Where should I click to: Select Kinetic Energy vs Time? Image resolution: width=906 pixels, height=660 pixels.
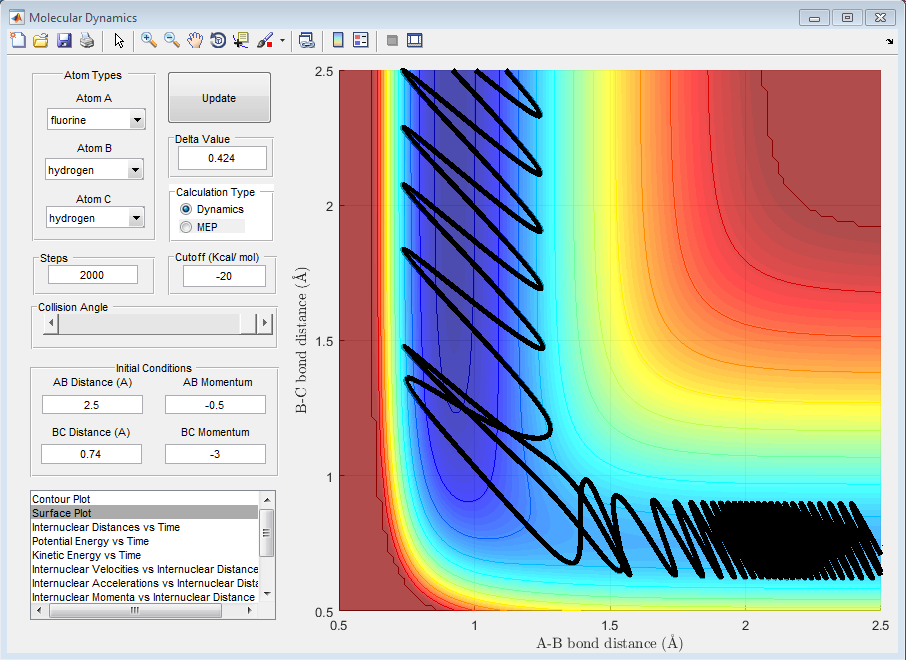click(144, 555)
